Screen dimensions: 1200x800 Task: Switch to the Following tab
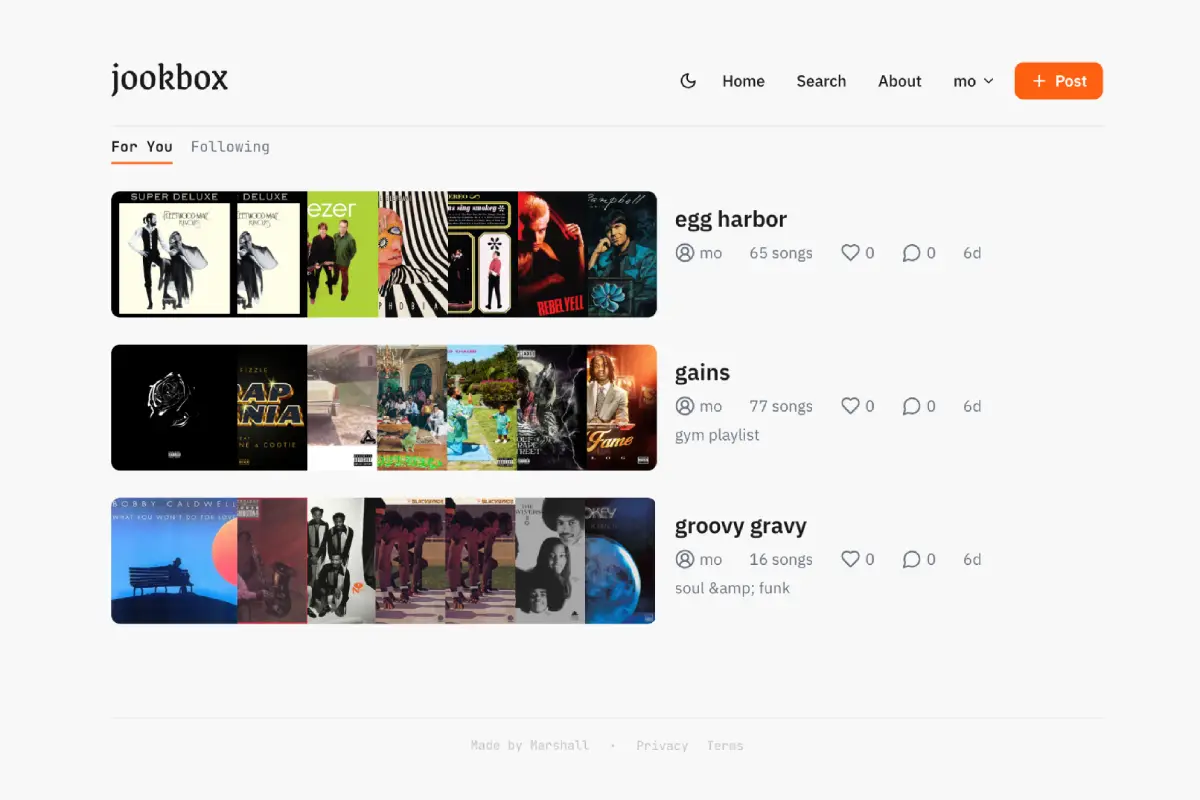click(x=230, y=146)
